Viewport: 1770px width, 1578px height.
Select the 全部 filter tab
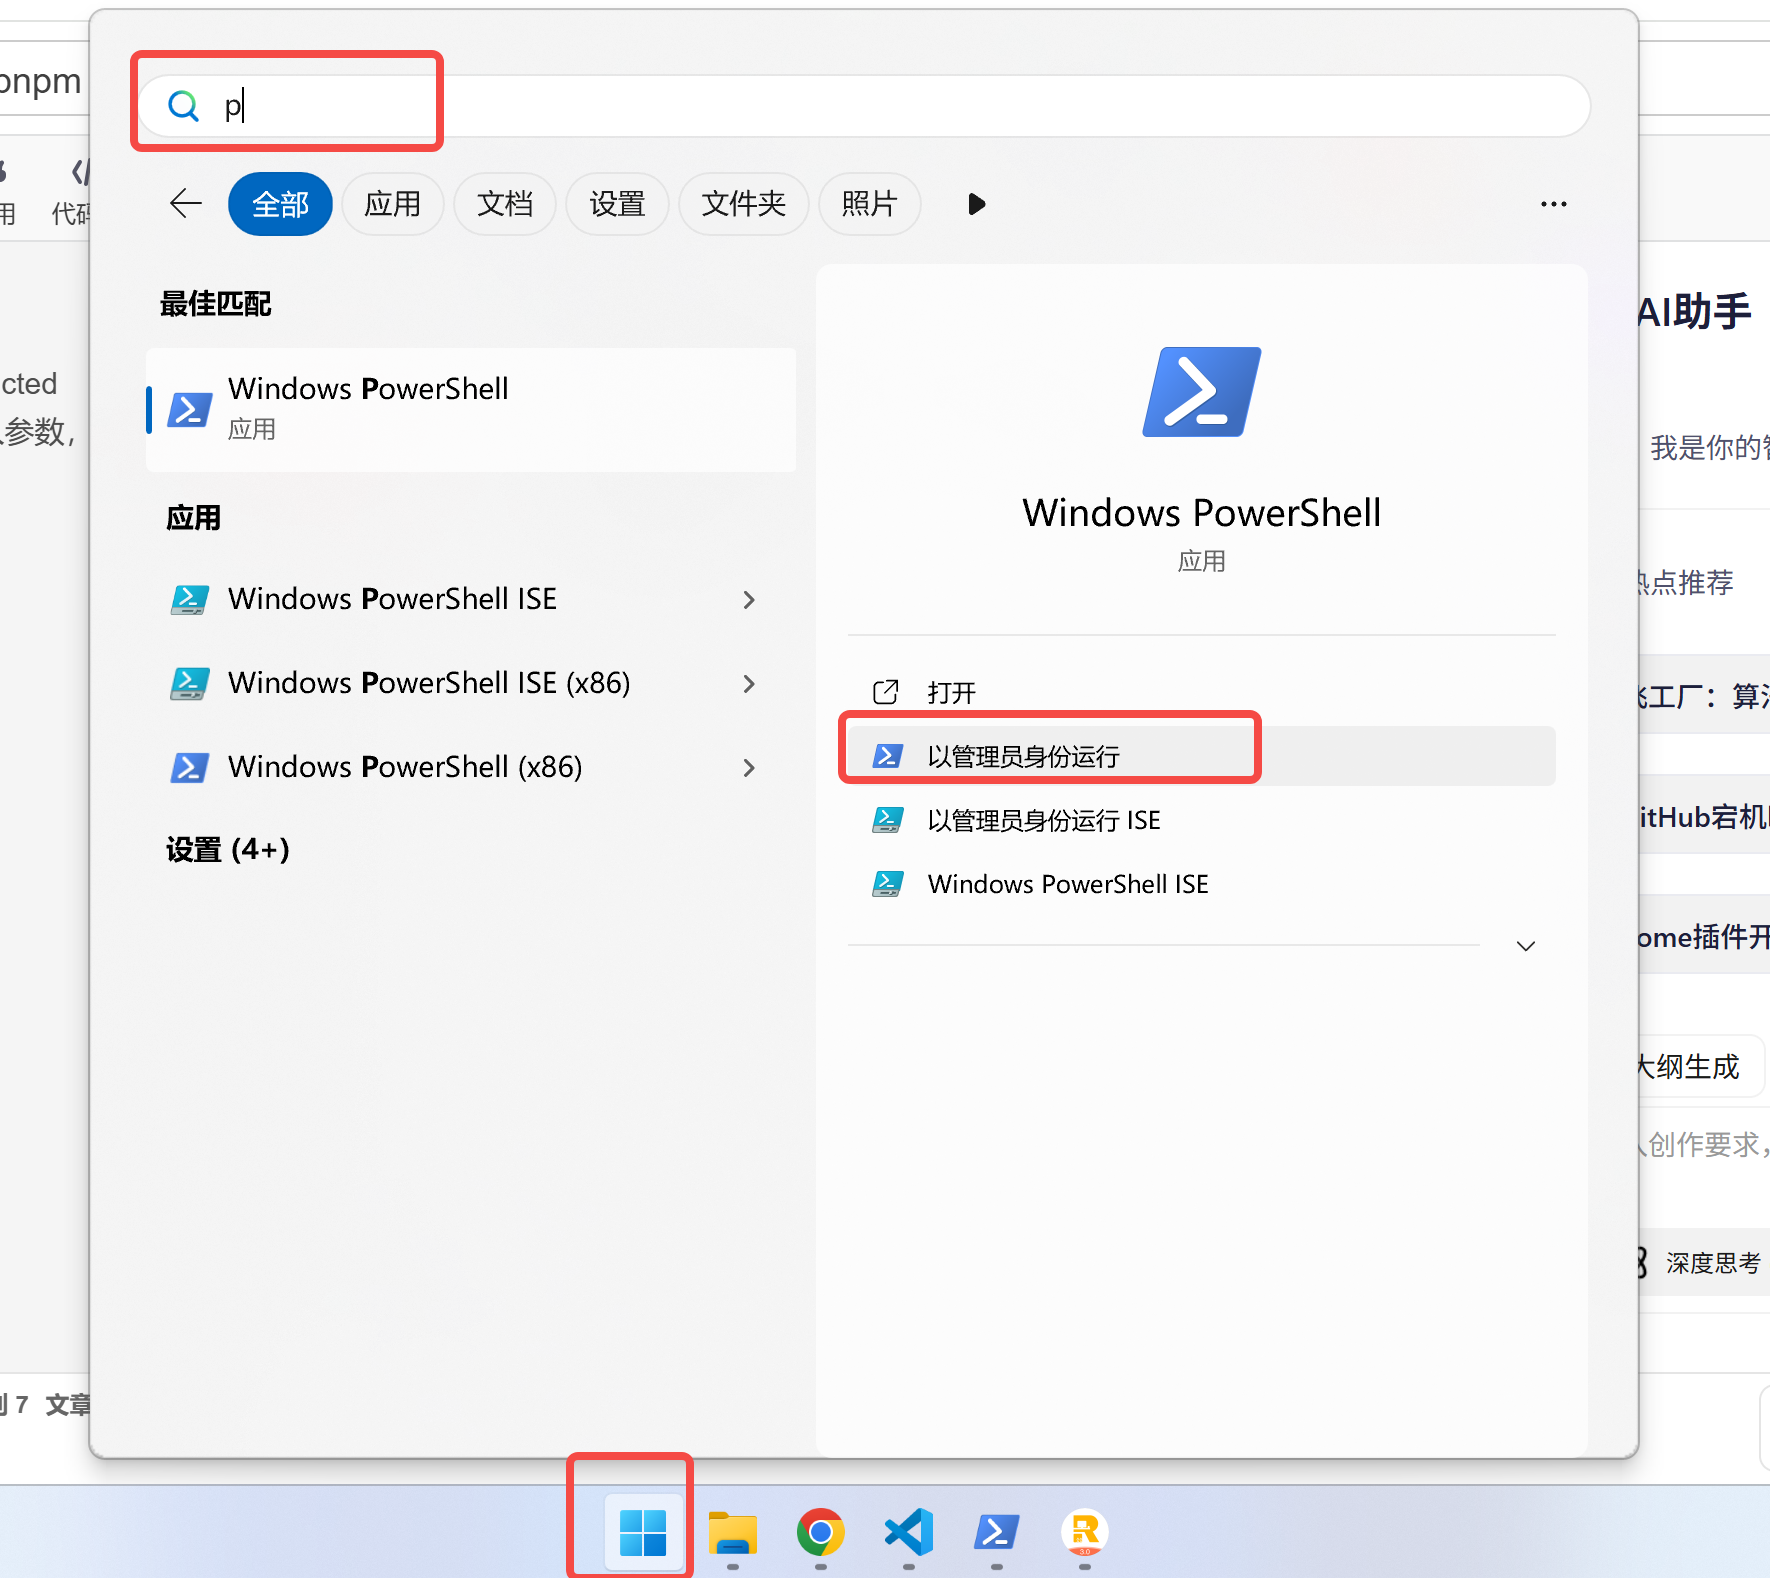coord(280,204)
